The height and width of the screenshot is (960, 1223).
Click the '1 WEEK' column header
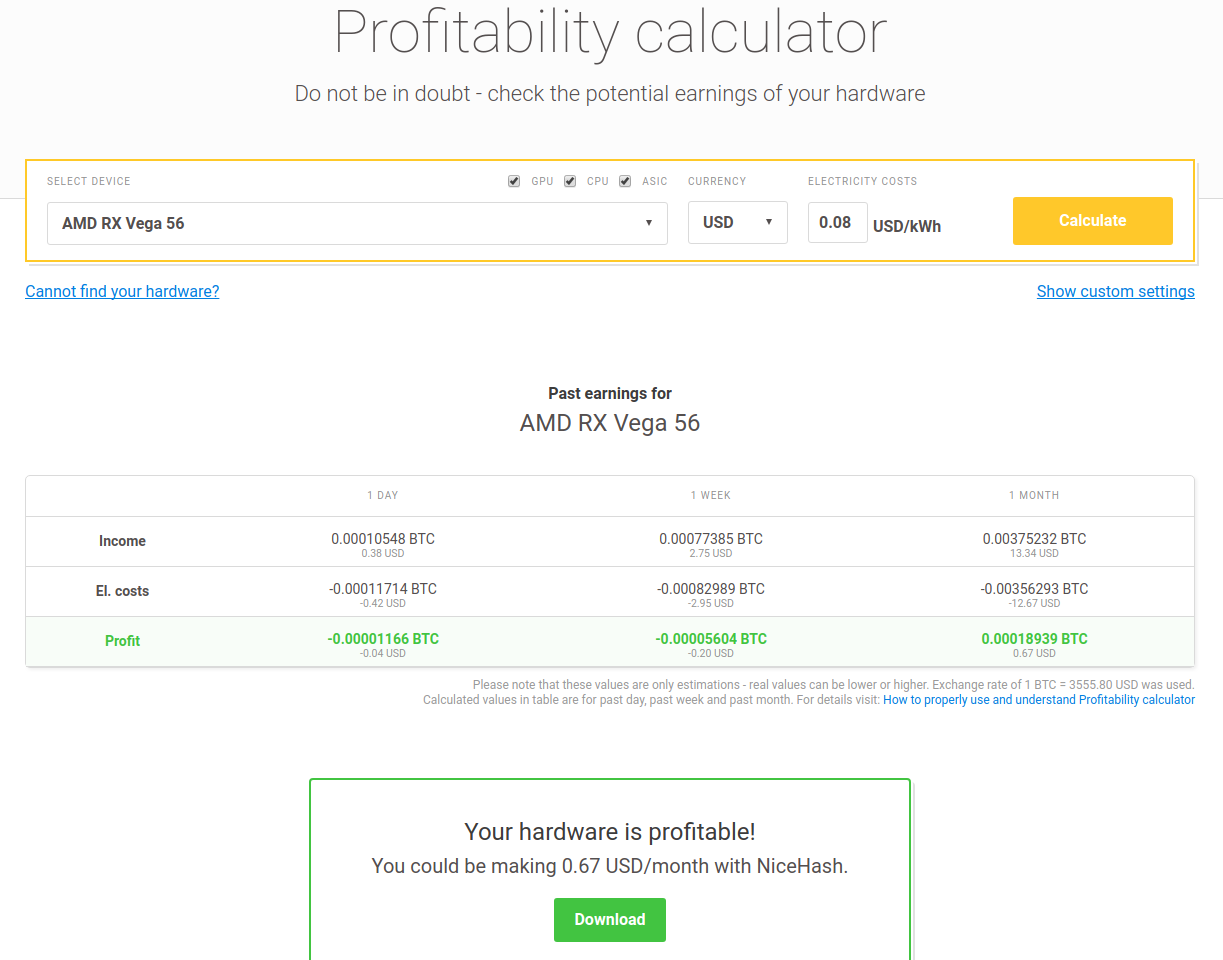(x=711, y=495)
